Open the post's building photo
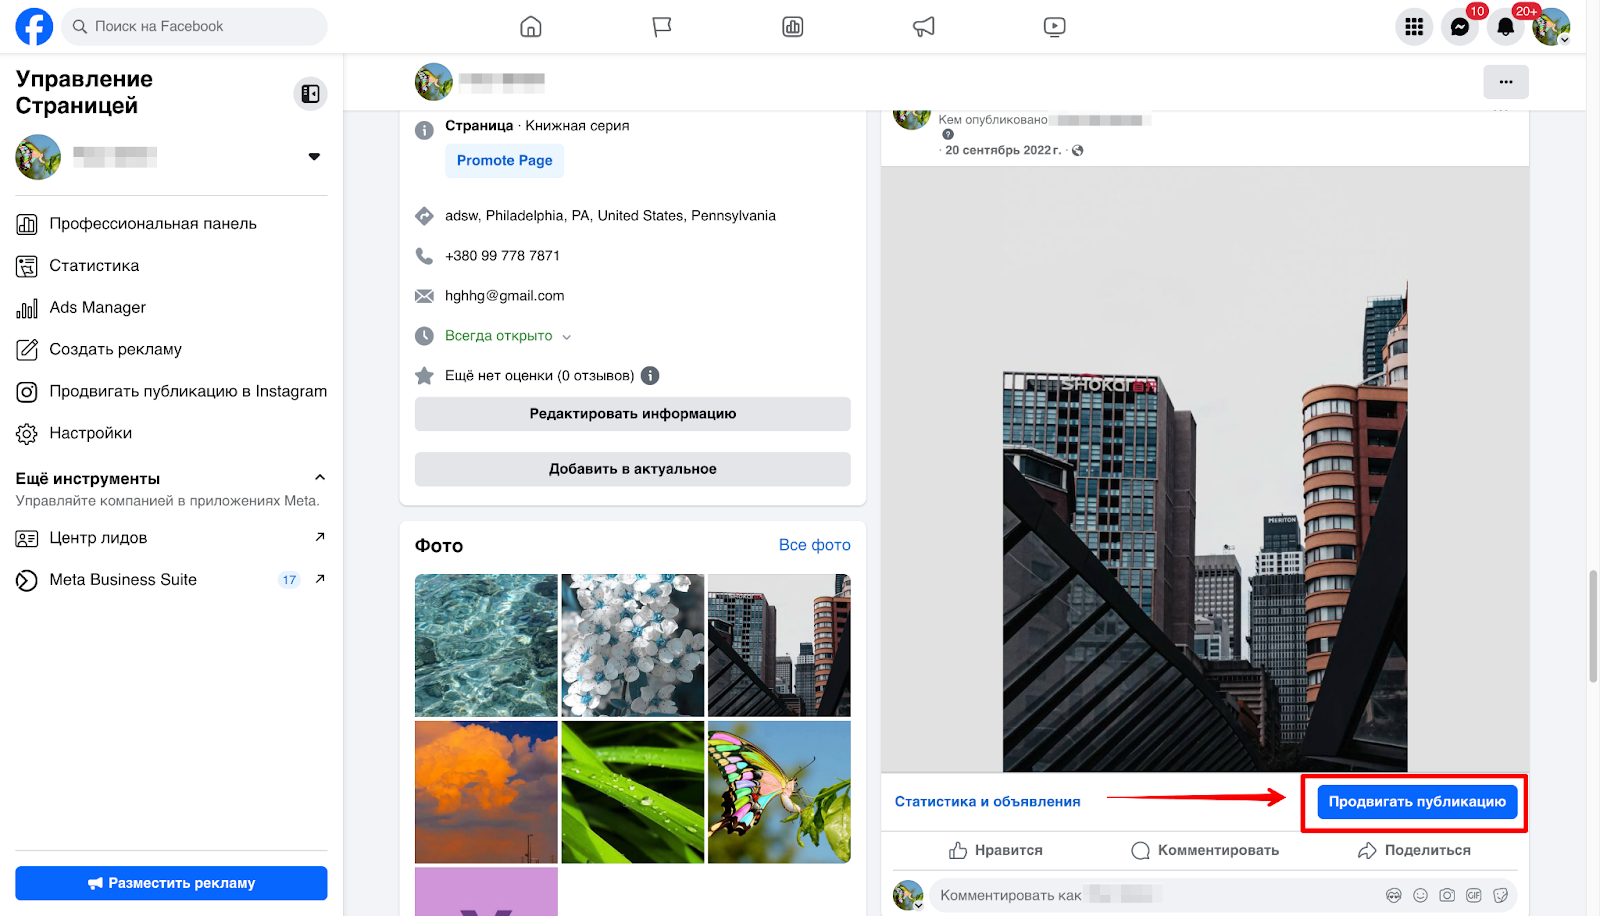 (1205, 469)
